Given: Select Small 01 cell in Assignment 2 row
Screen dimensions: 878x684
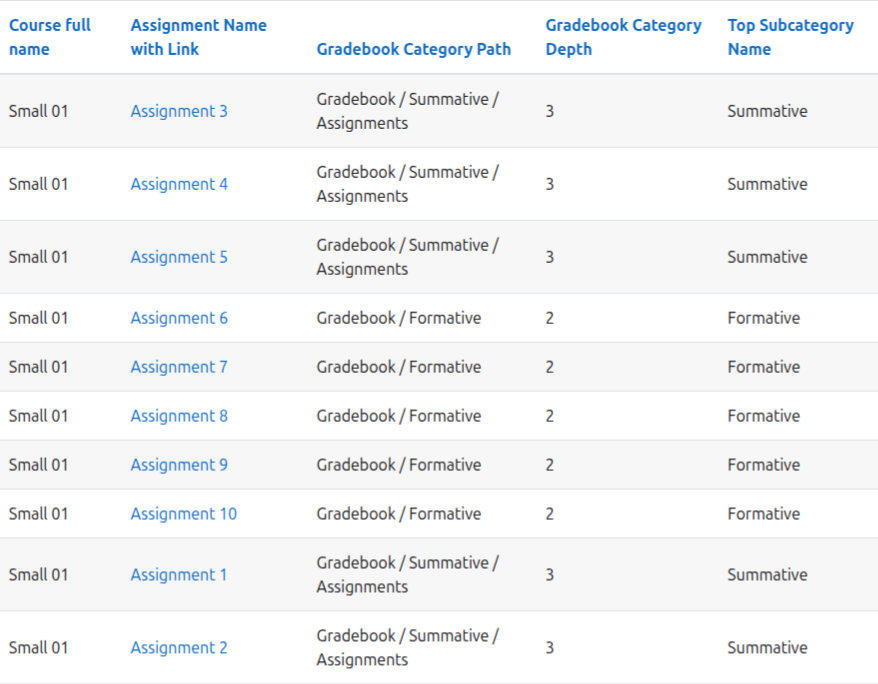Looking at the screenshot, I should pos(39,648).
